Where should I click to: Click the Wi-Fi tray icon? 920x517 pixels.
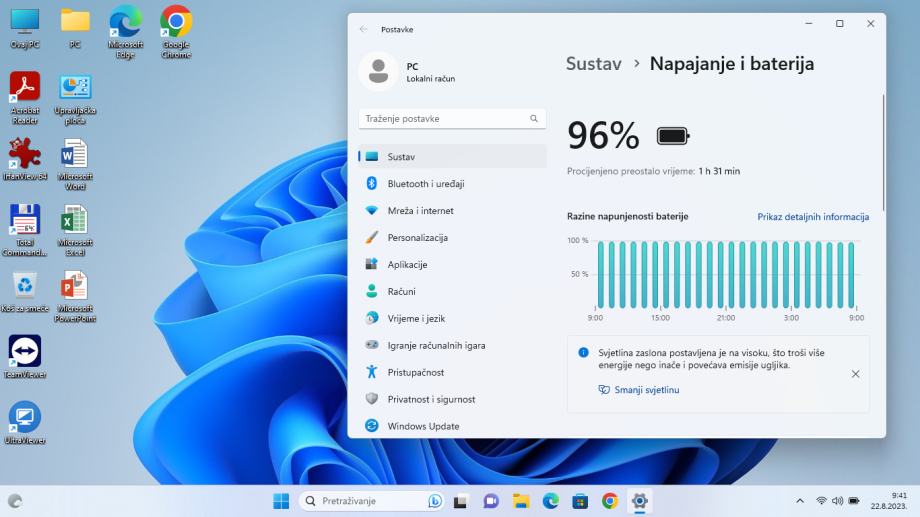click(821, 501)
